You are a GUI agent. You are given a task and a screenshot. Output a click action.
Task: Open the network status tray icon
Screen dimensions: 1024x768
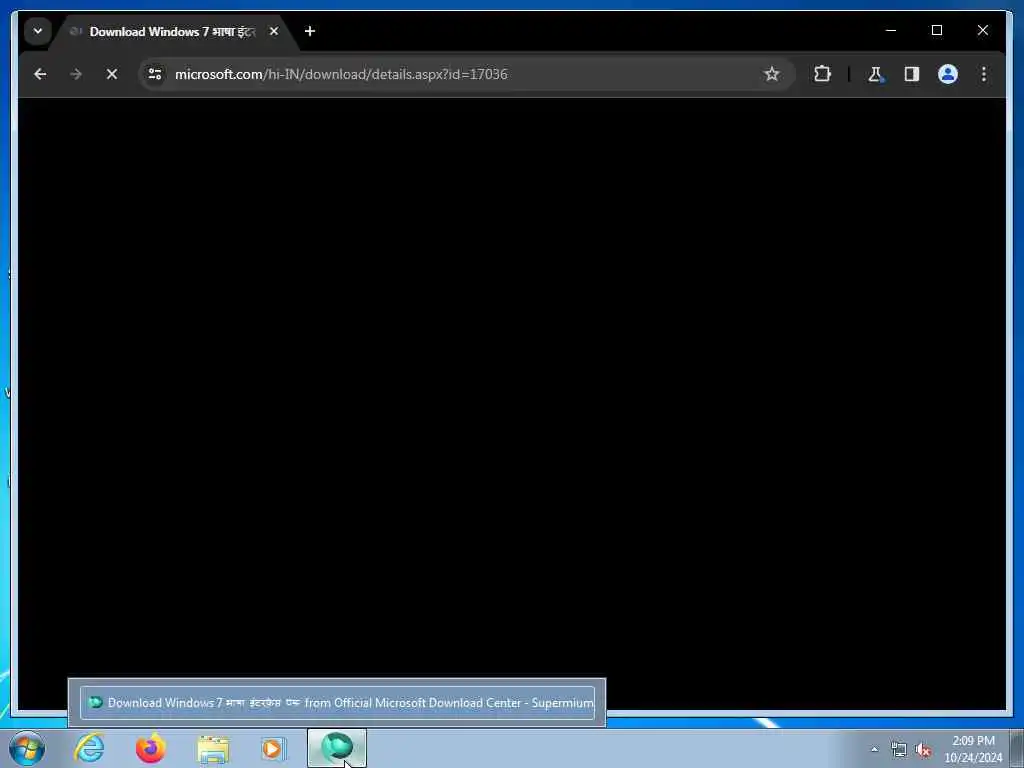pyautogui.click(x=899, y=750)
